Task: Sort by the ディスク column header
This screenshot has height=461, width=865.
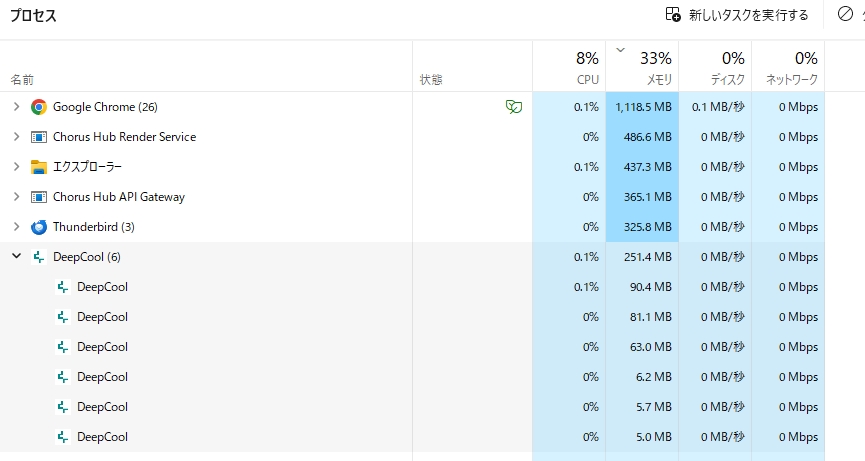Action: coord(715,66)
